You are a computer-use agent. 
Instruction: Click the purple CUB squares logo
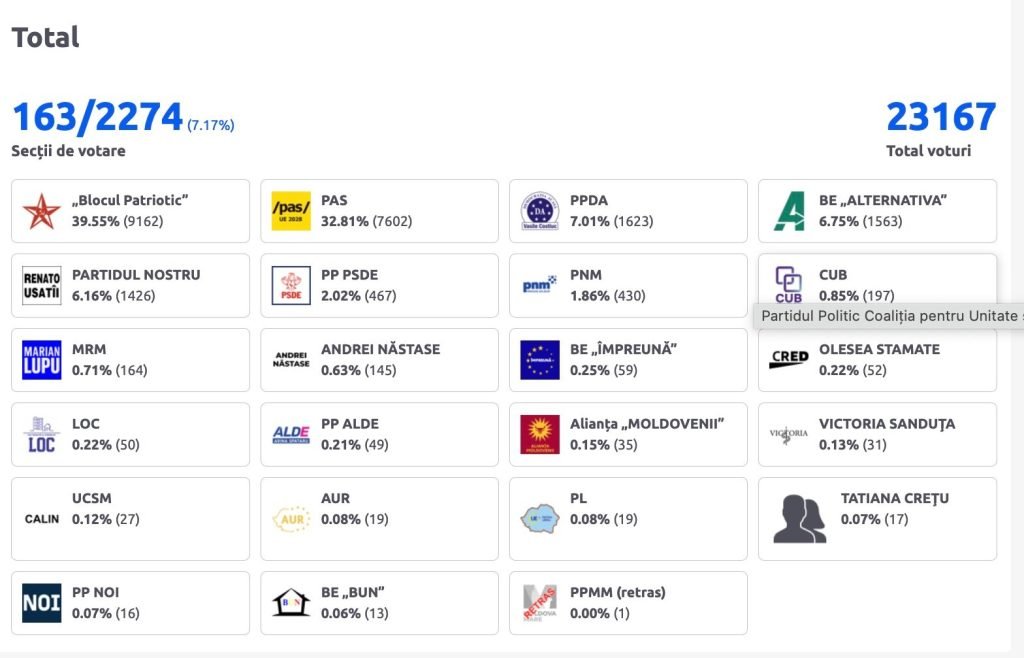pos(788,281)
